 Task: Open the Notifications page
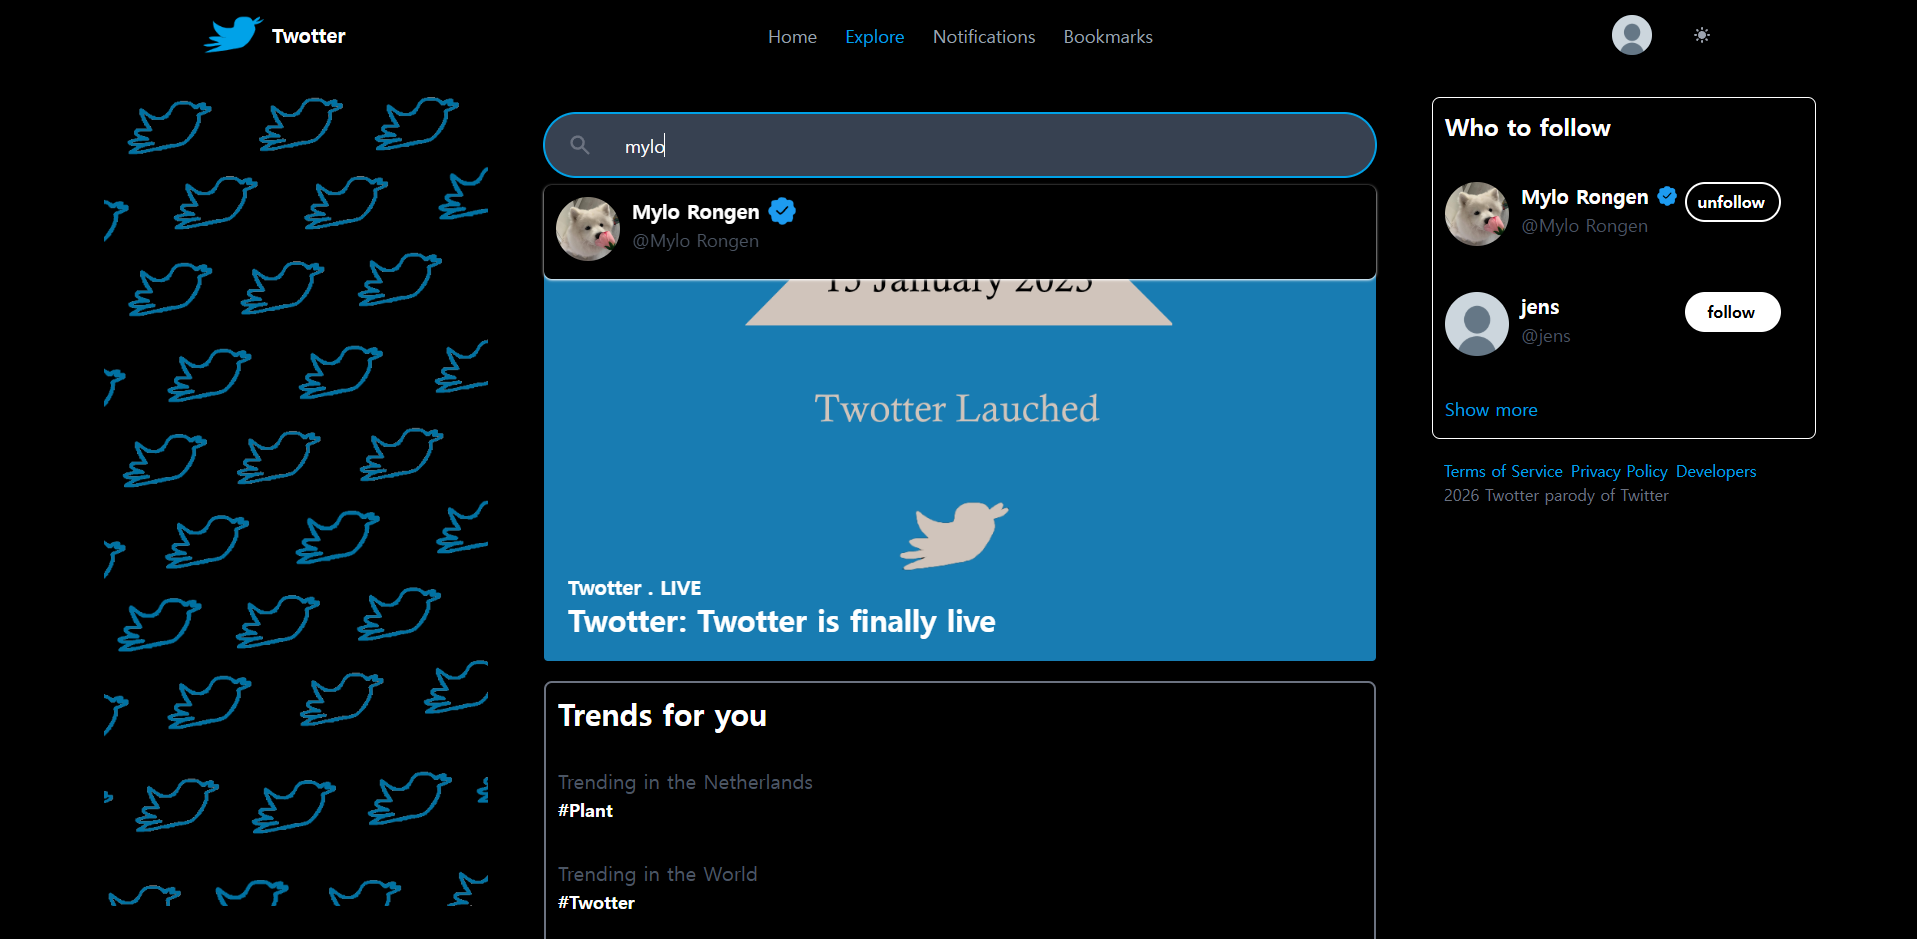(x=983, y=37)
